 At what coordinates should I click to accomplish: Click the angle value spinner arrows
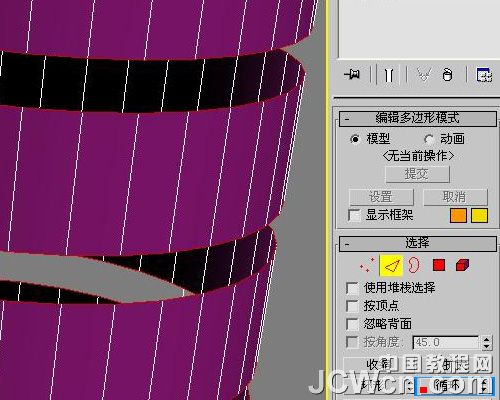pyautogui.click(x=486, y=342)
